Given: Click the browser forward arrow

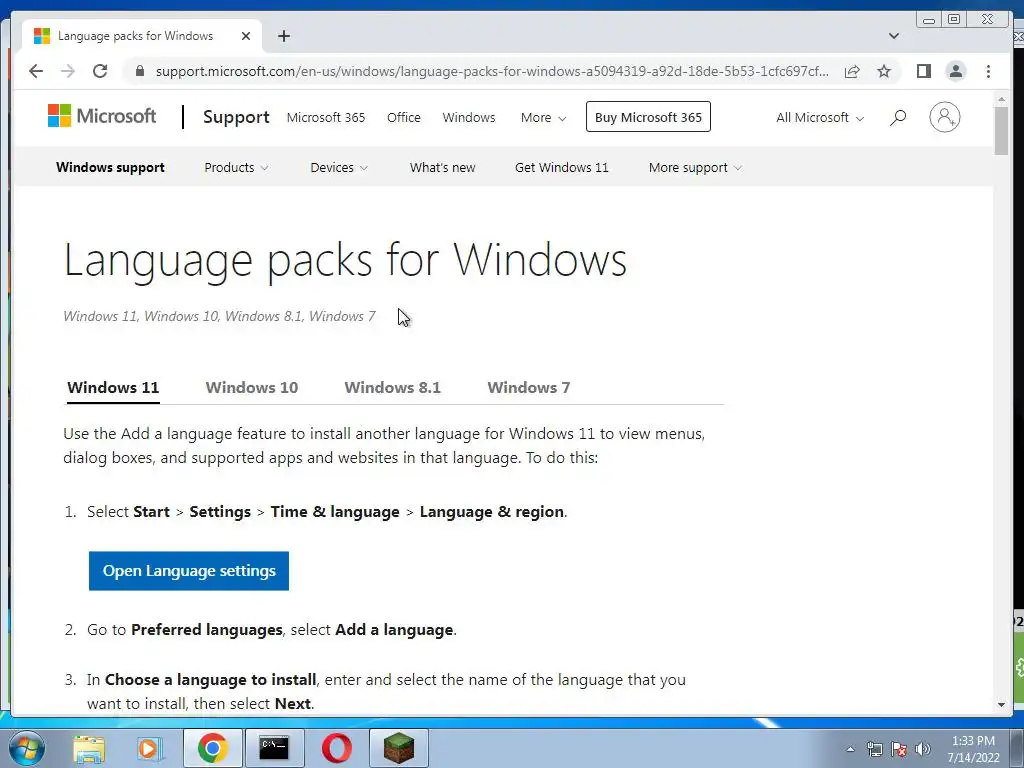Looking at the screenshot, I should [68, 71].
